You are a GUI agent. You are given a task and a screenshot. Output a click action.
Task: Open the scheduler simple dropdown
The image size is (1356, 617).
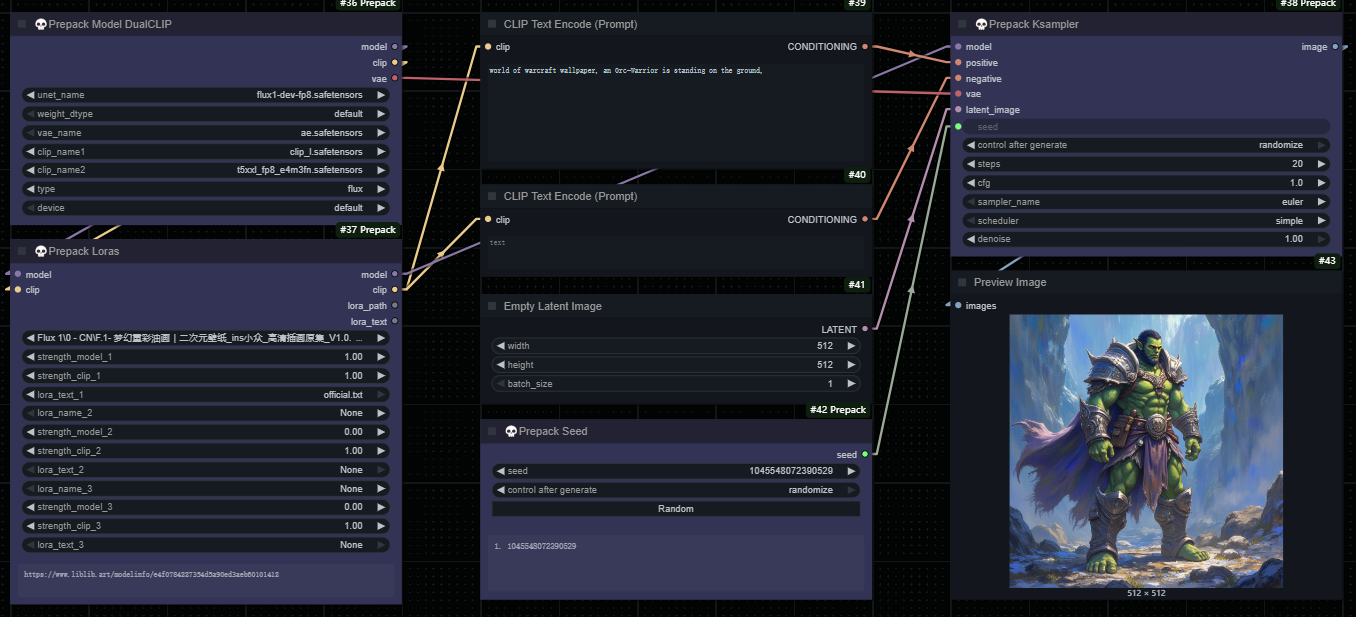coord(1146,221)
